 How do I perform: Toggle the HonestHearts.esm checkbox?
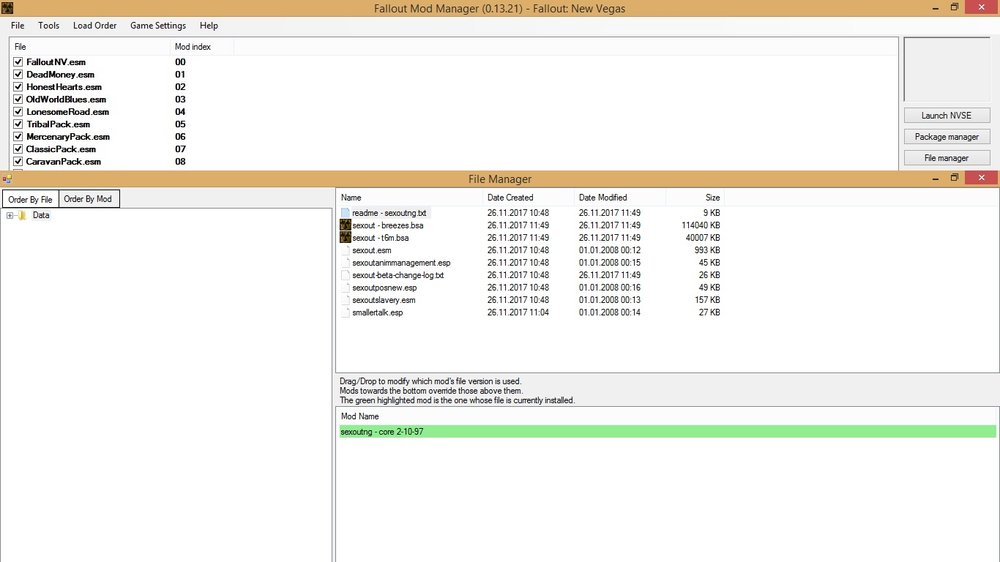tap(18, 87)
